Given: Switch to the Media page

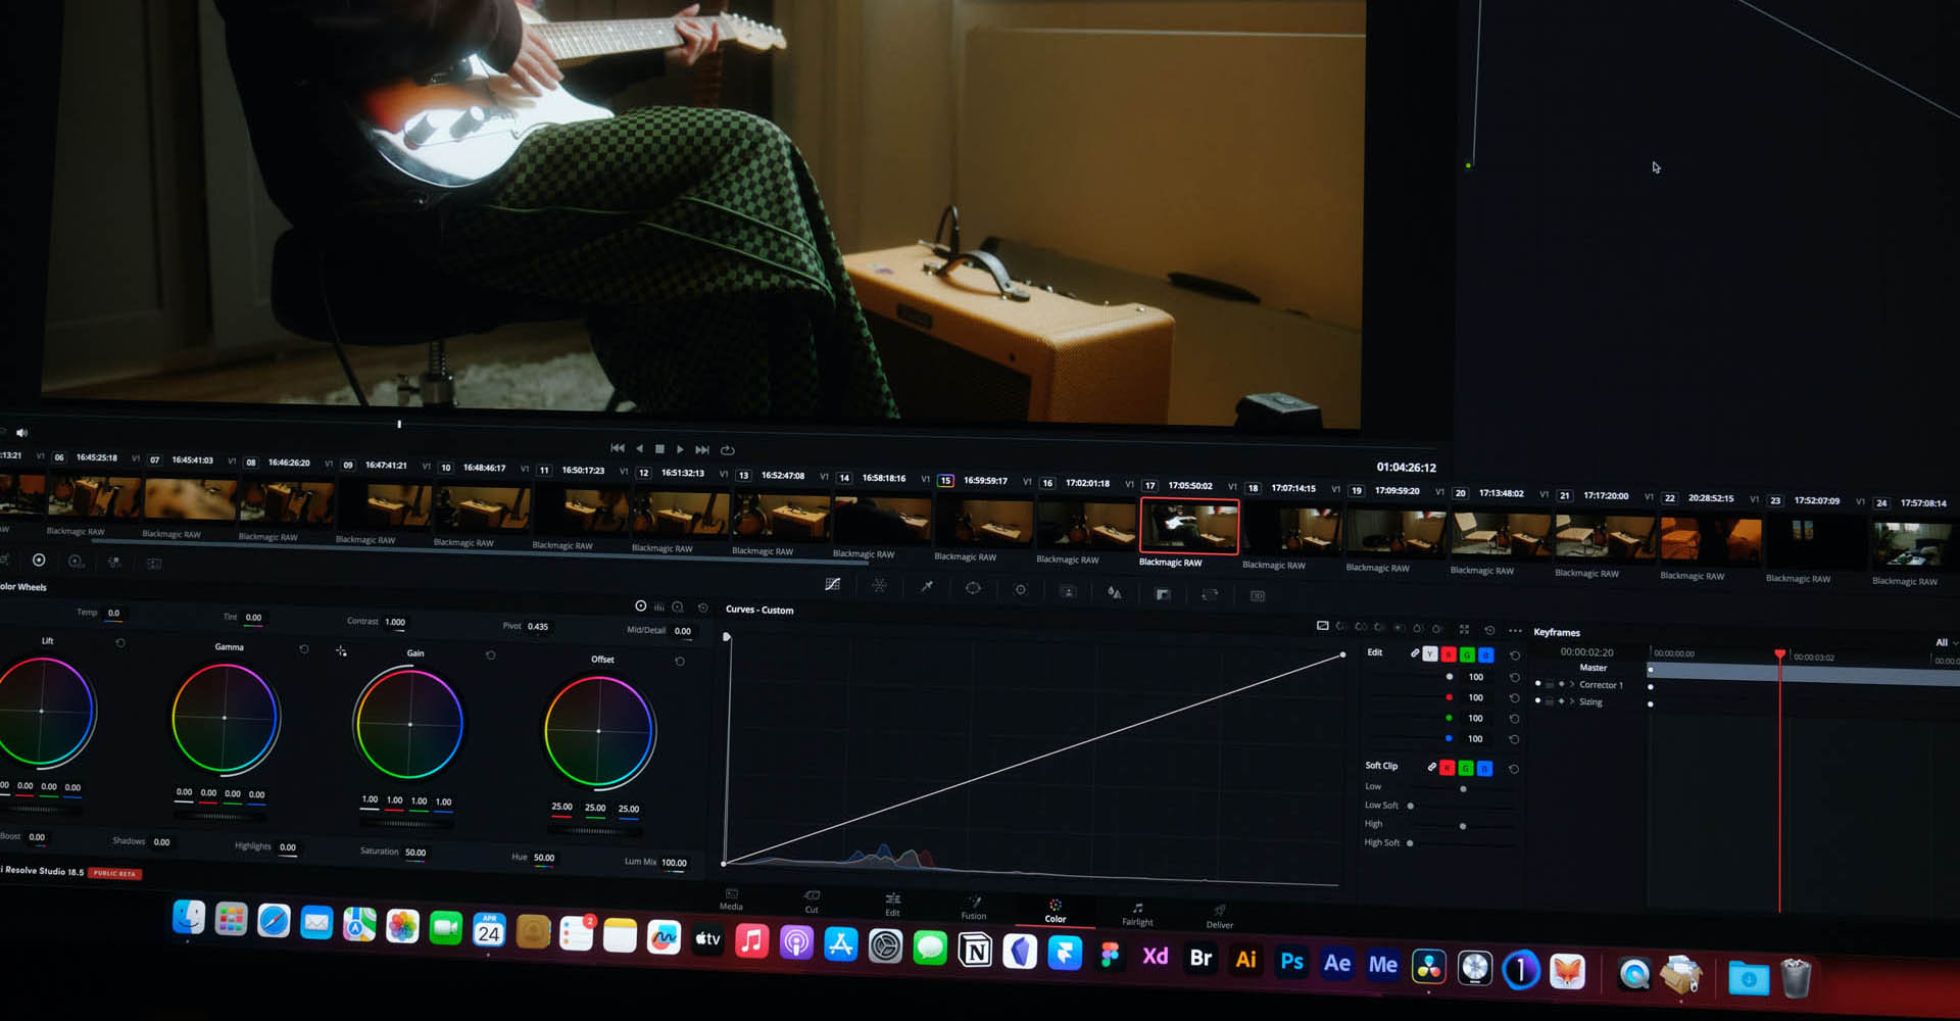Looking at the screenshot, I should [x=731, y=899].
